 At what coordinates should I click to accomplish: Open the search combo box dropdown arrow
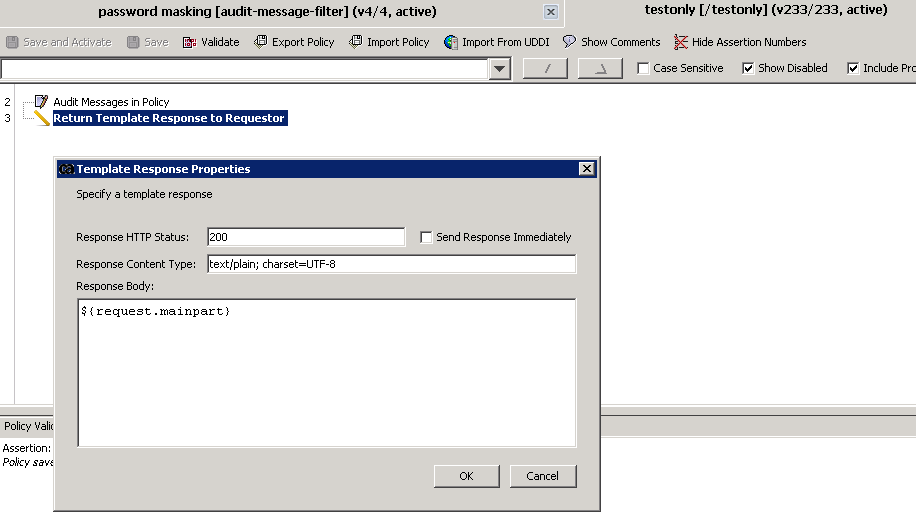coord(499,69)
